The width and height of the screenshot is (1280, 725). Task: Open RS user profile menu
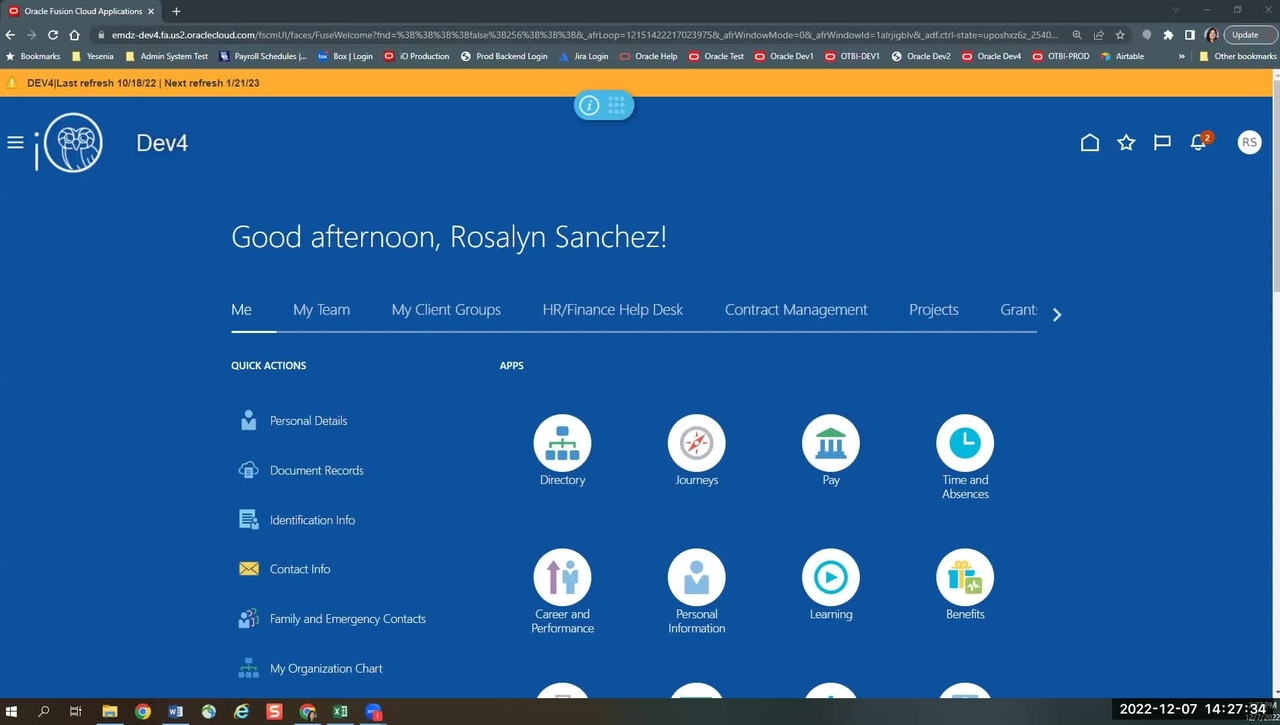point(1248,143)
